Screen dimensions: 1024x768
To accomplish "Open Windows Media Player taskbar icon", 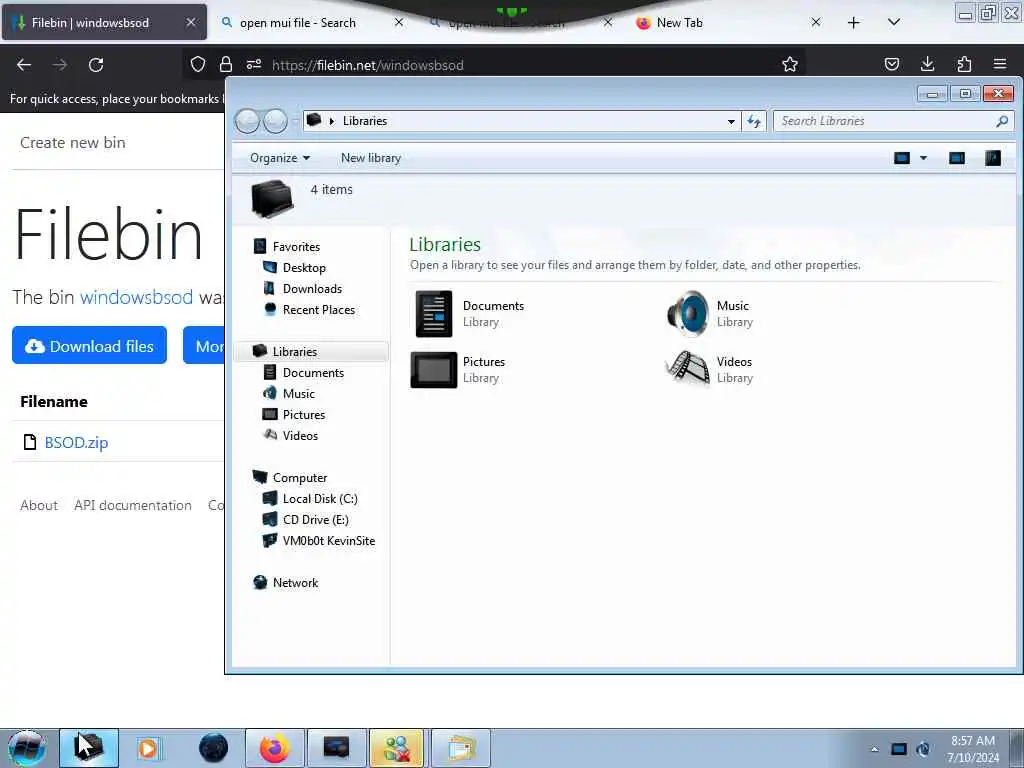I will (149, 748).
